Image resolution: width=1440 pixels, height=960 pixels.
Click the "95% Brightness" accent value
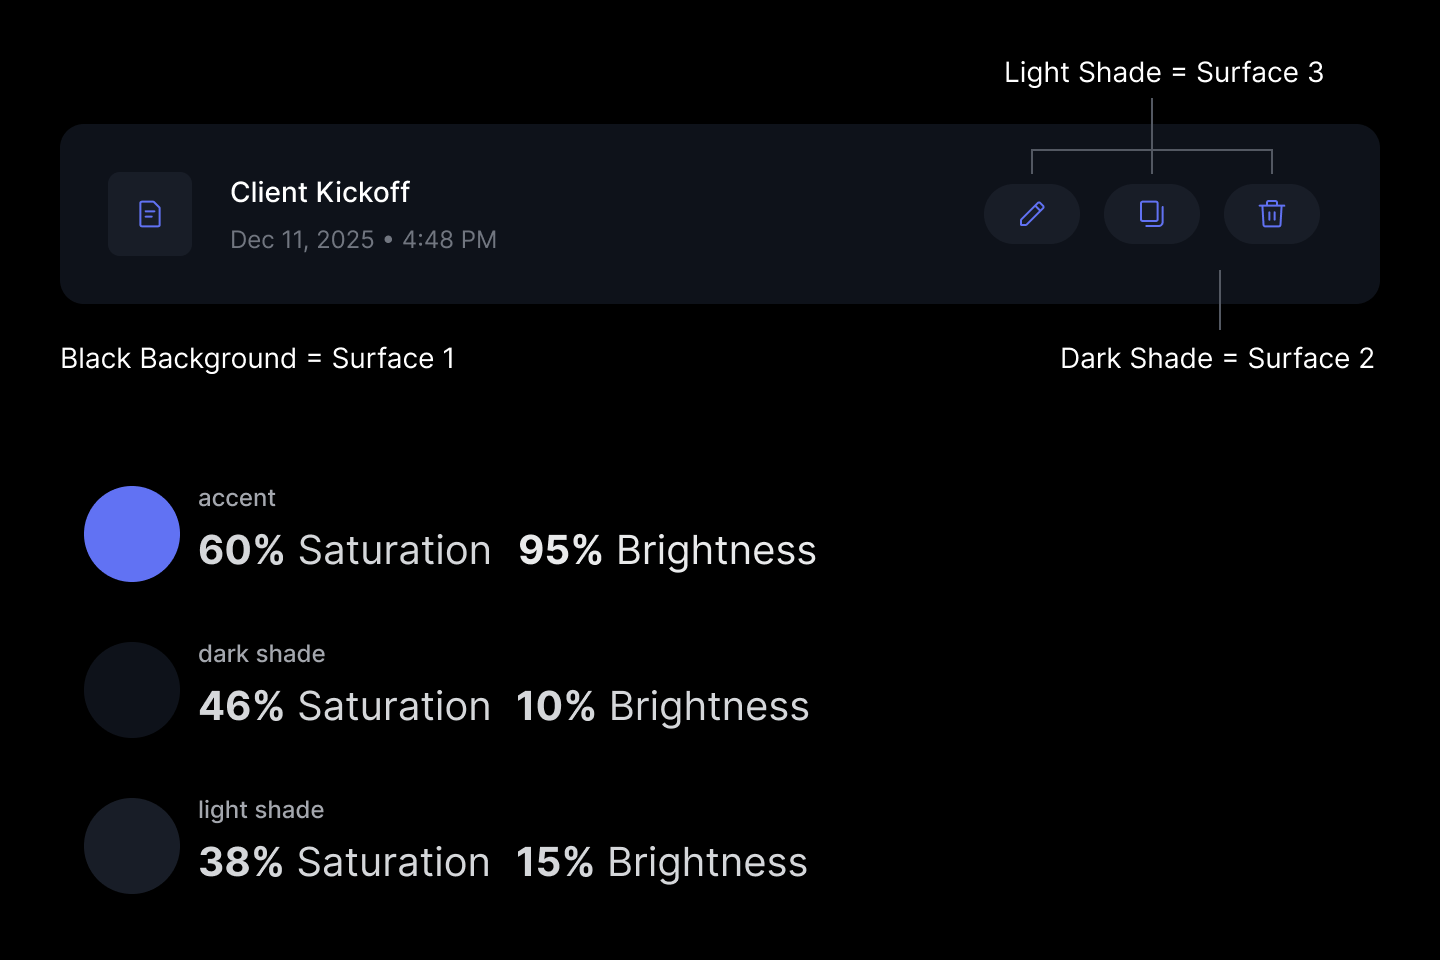pyautogui.click(x=667, y=551)
